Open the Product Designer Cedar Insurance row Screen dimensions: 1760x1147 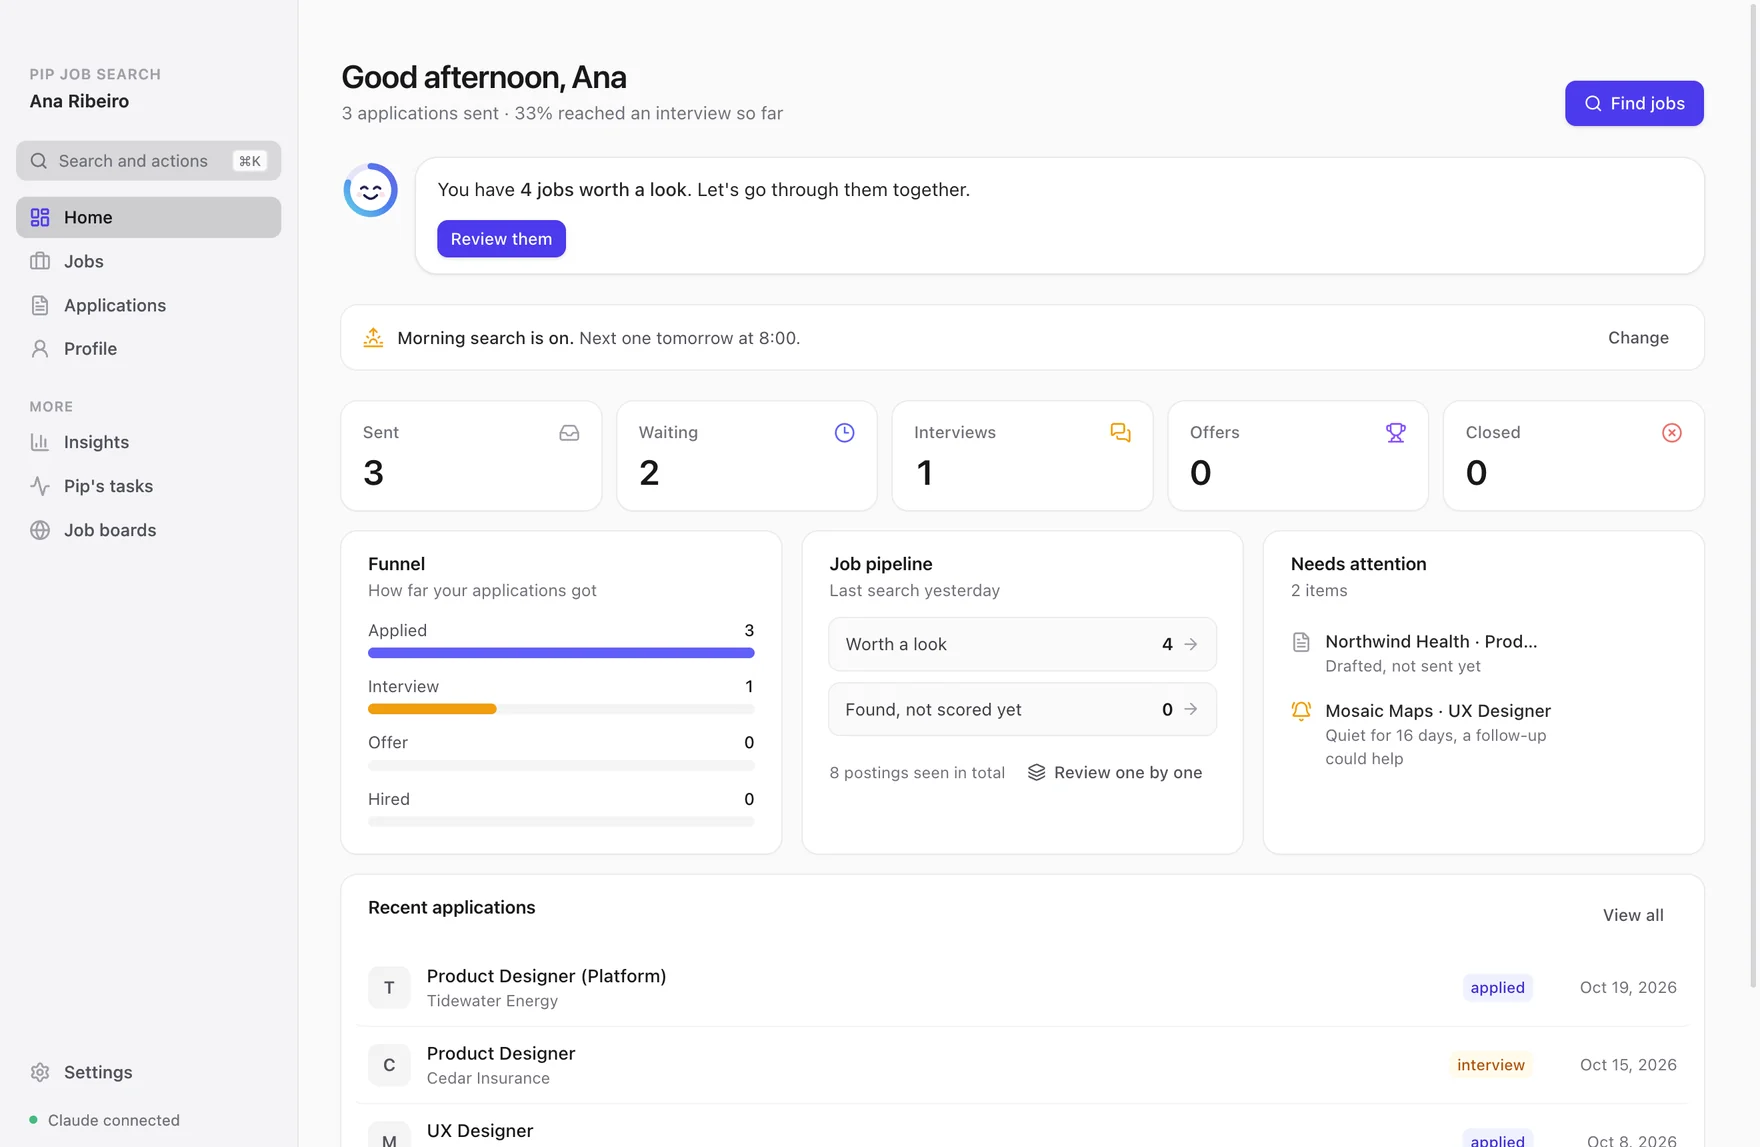[1022, 1065]
